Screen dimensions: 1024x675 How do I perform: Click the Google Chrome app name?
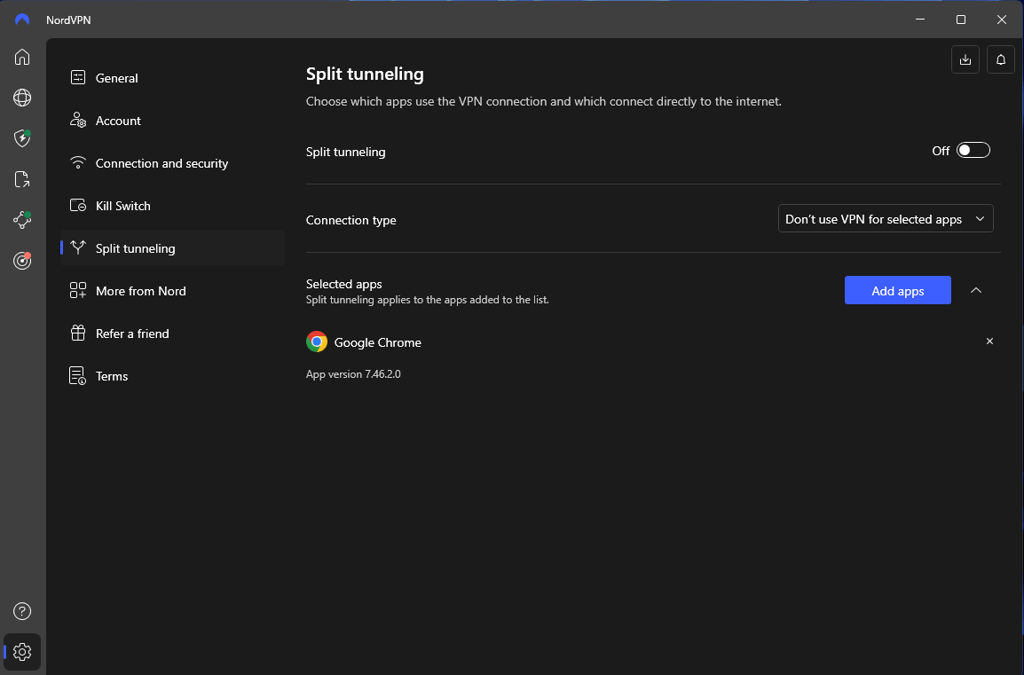[377, 342]
